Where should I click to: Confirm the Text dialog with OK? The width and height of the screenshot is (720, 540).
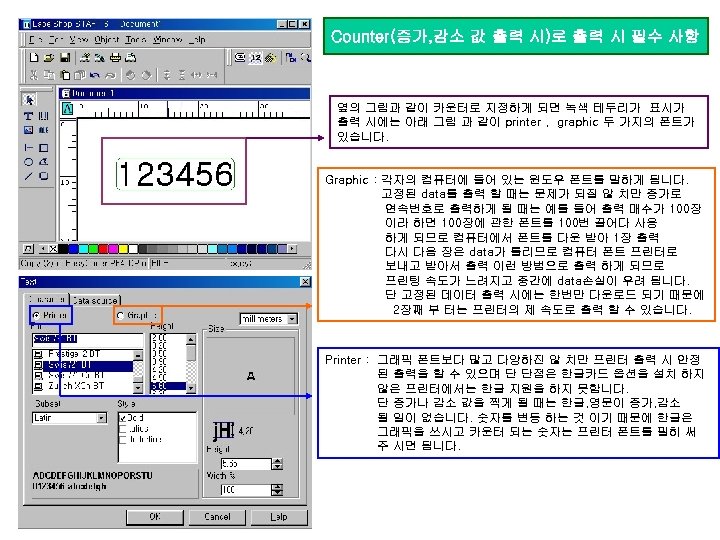coord(155,517)
